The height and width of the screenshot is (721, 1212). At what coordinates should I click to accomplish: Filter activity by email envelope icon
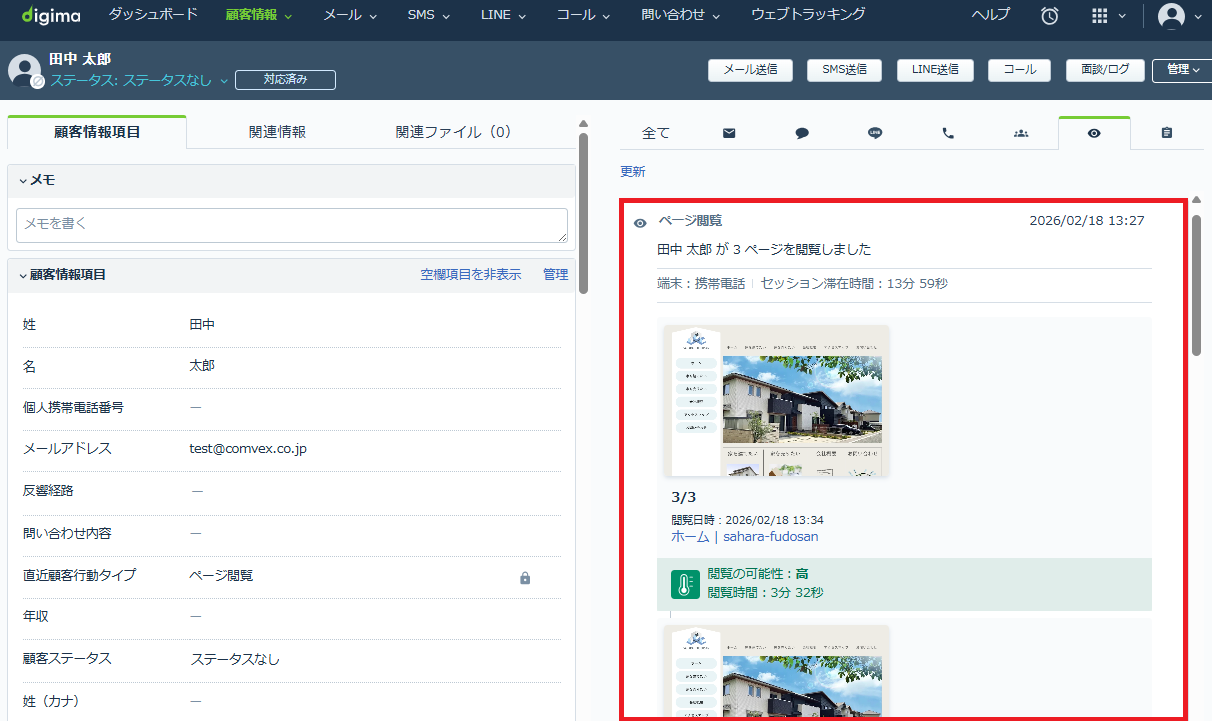[x=729, y=133]
